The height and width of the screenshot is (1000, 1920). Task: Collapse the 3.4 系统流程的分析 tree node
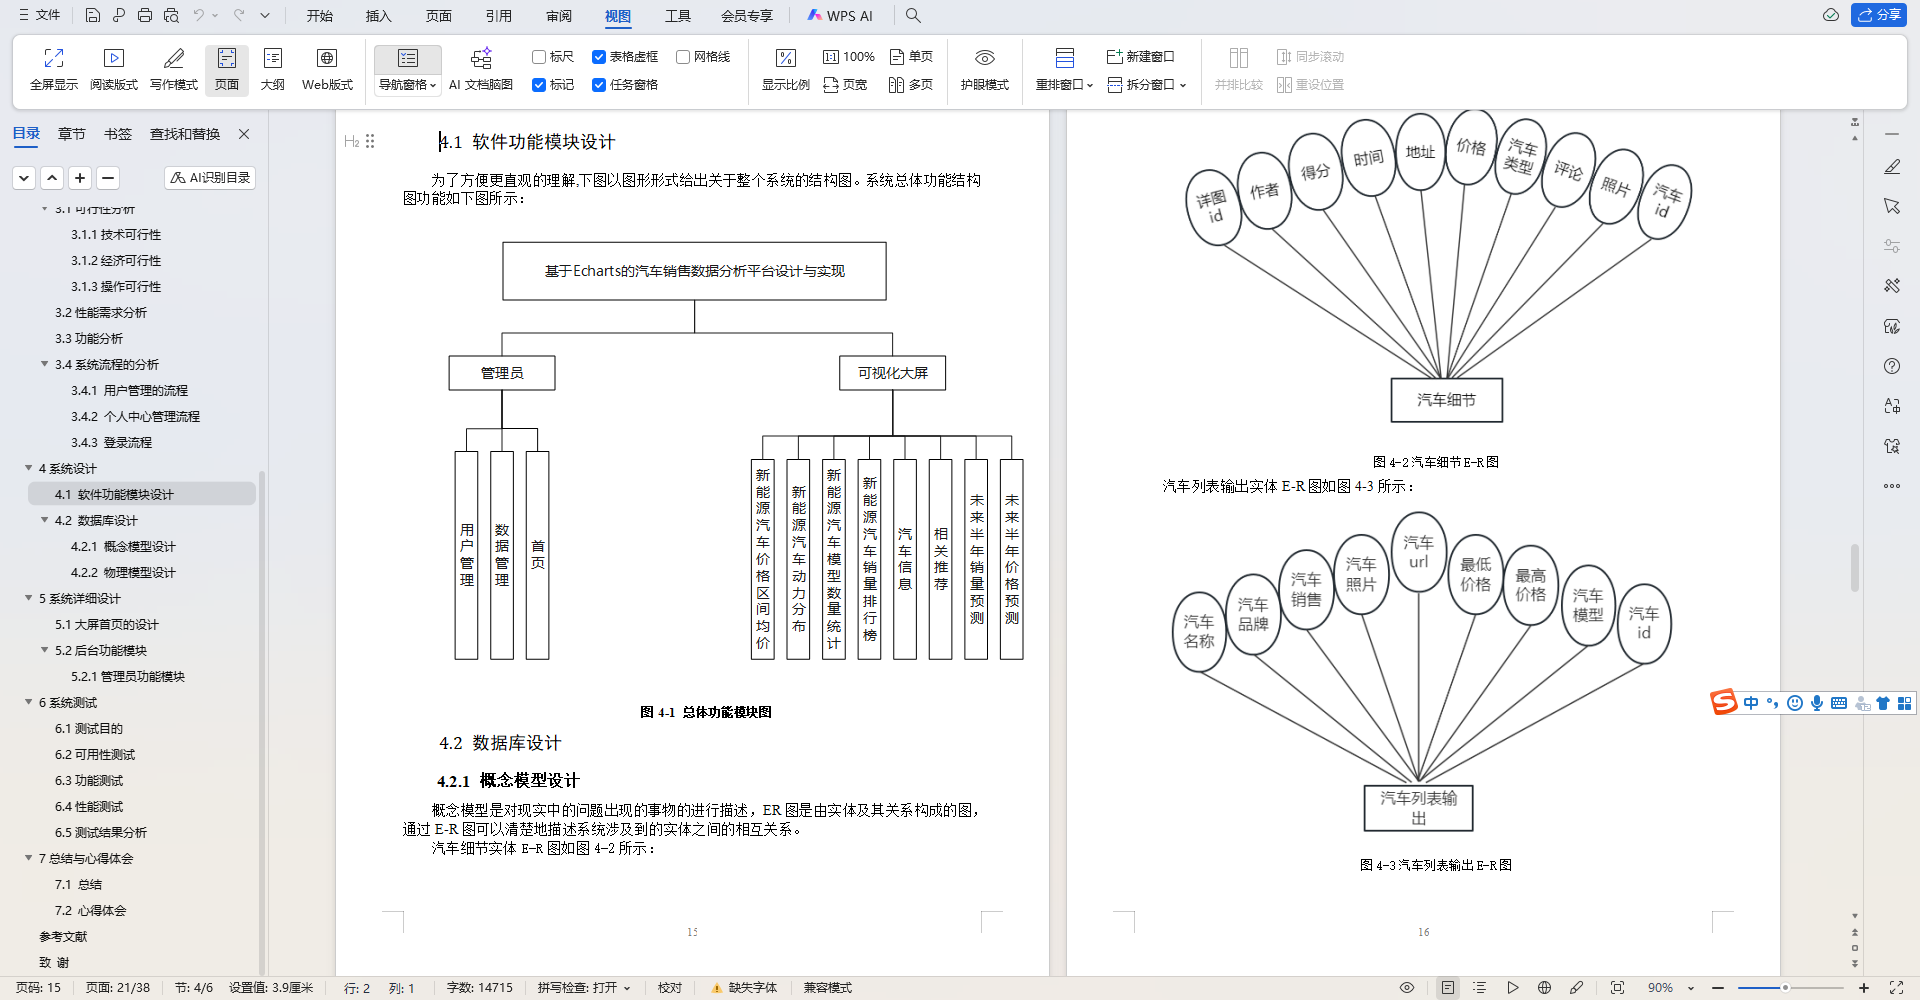click(44, 364)
